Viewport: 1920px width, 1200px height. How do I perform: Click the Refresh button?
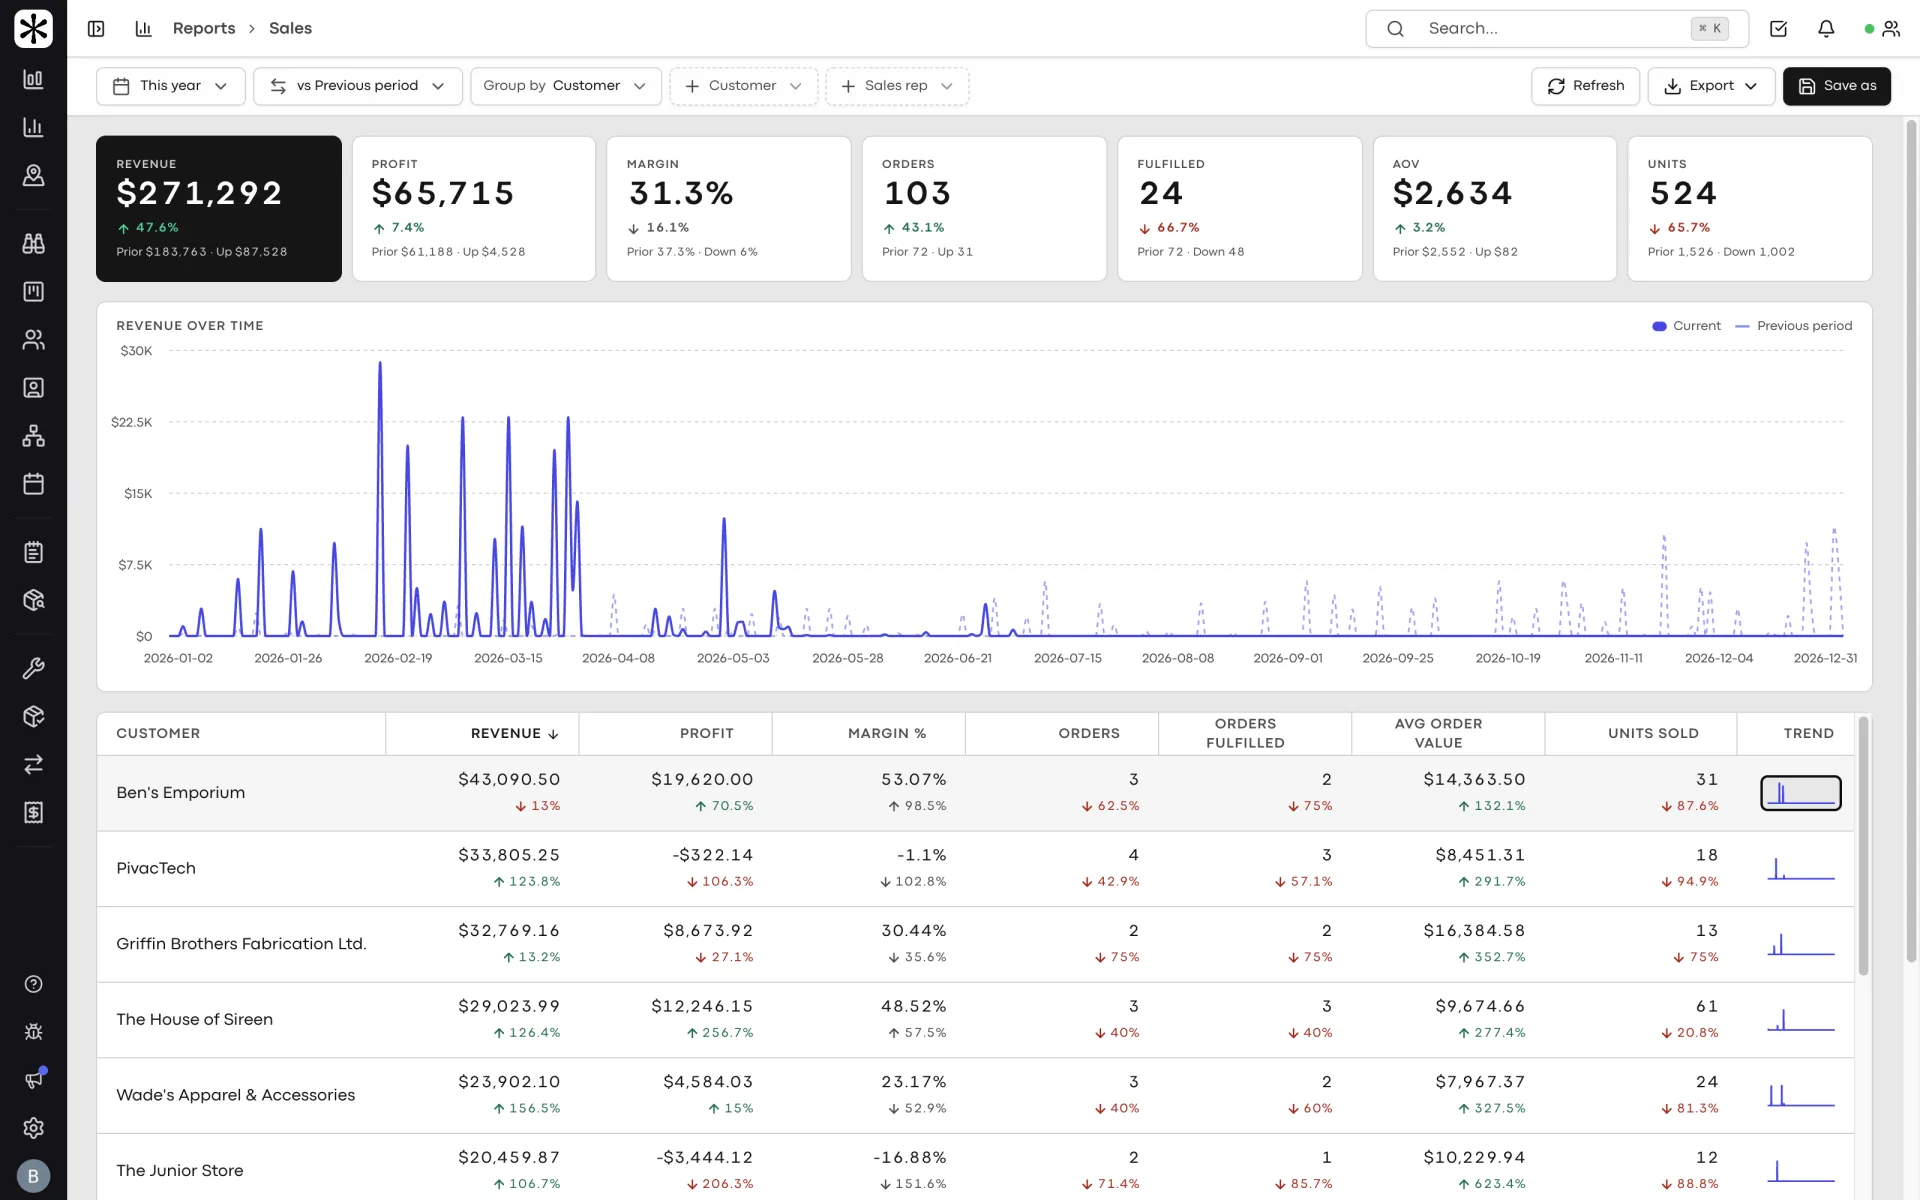1585,86
